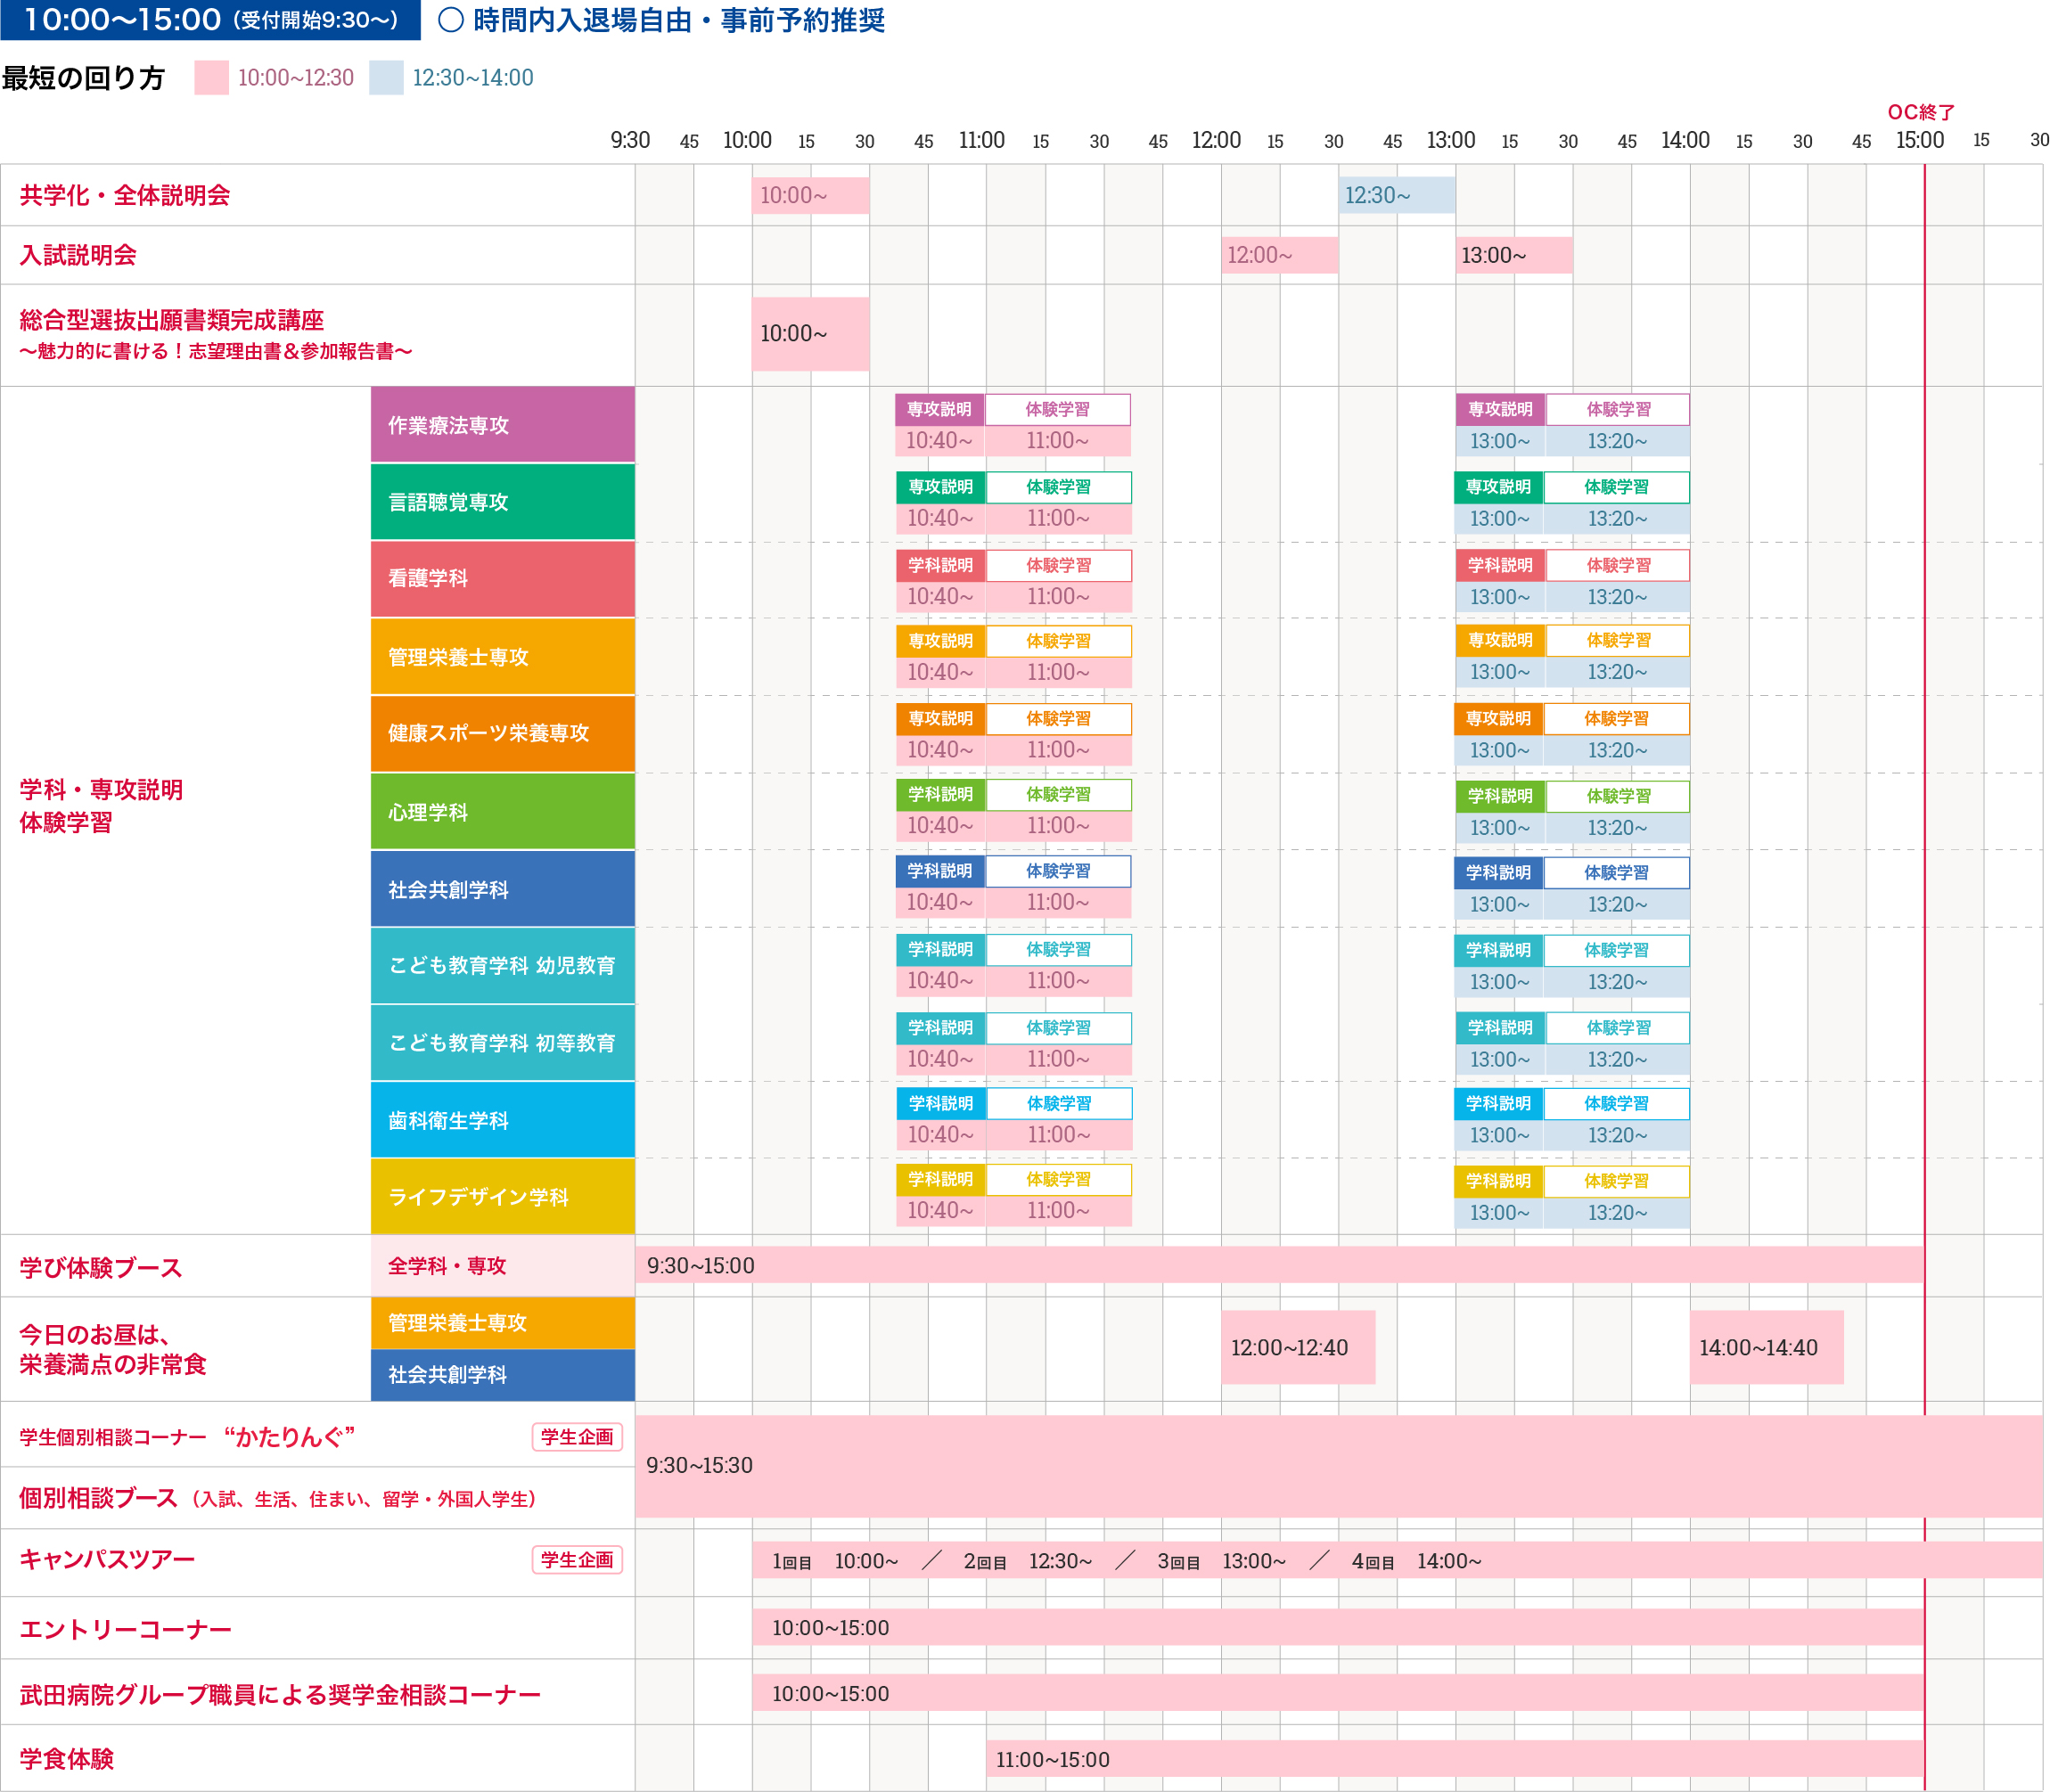Click ライフデザイン学科 11:00~ time cell
2050x1792 pixels.
point(1059,1210)
